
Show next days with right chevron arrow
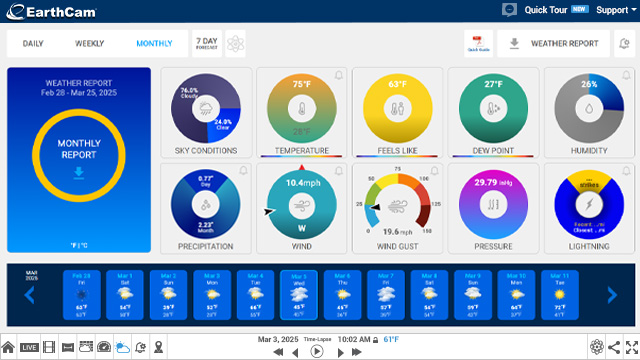click(612, 295)
